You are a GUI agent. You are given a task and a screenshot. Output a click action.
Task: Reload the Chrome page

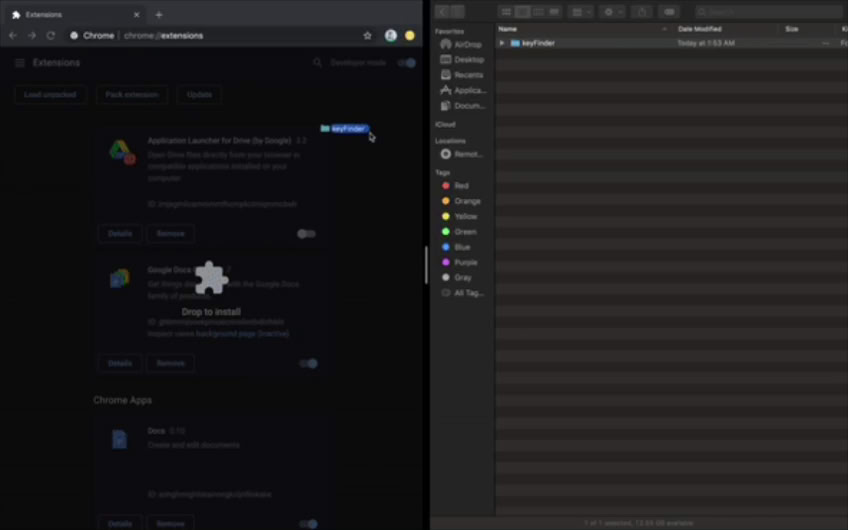coord(51,36)
